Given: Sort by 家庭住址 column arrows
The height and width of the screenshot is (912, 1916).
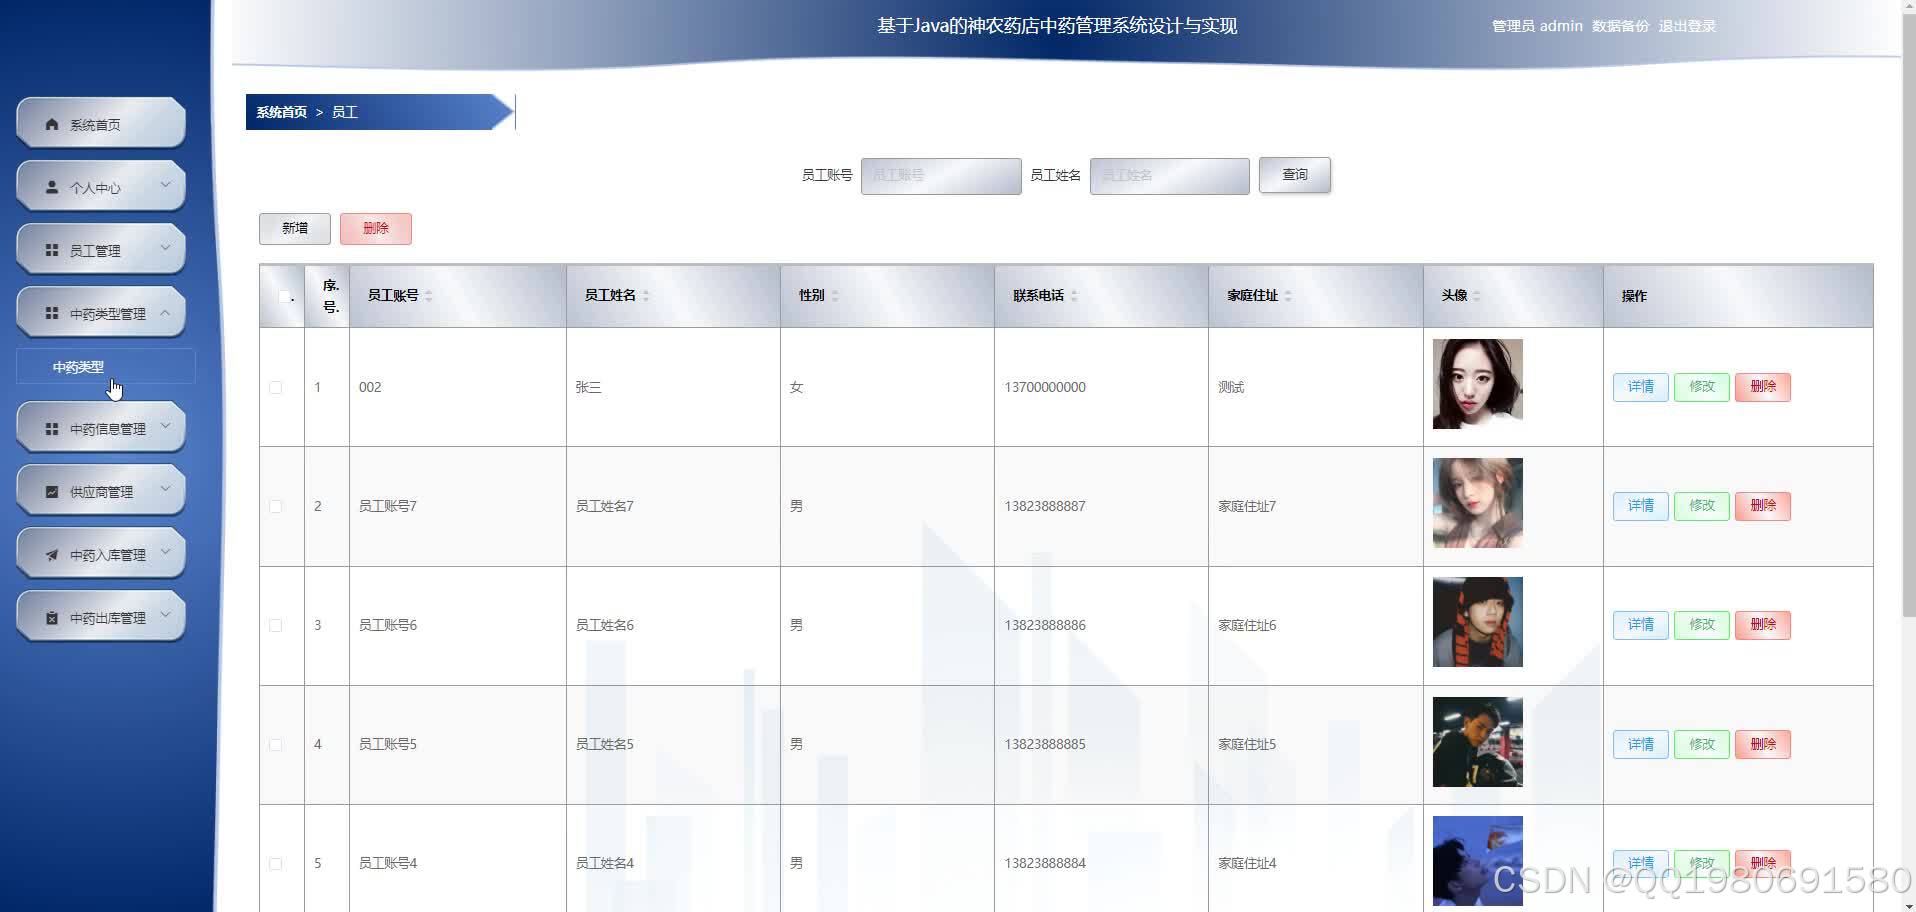Looking at the screenshot, I should (1288, 296).
